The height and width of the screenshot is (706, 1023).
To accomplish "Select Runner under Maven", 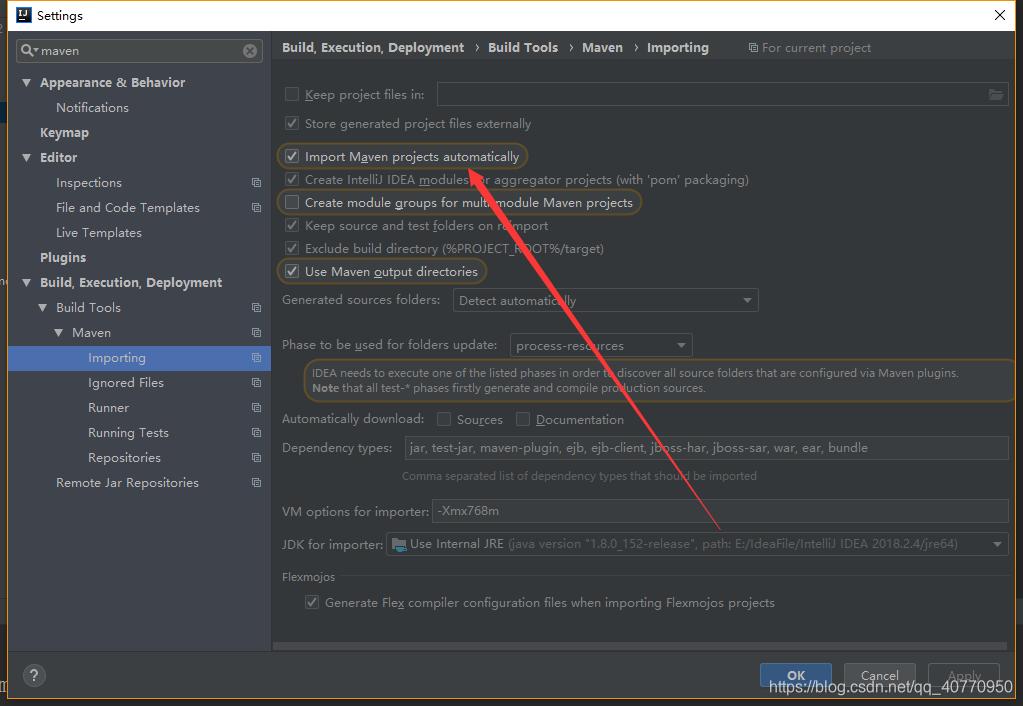I will (108, 408).
